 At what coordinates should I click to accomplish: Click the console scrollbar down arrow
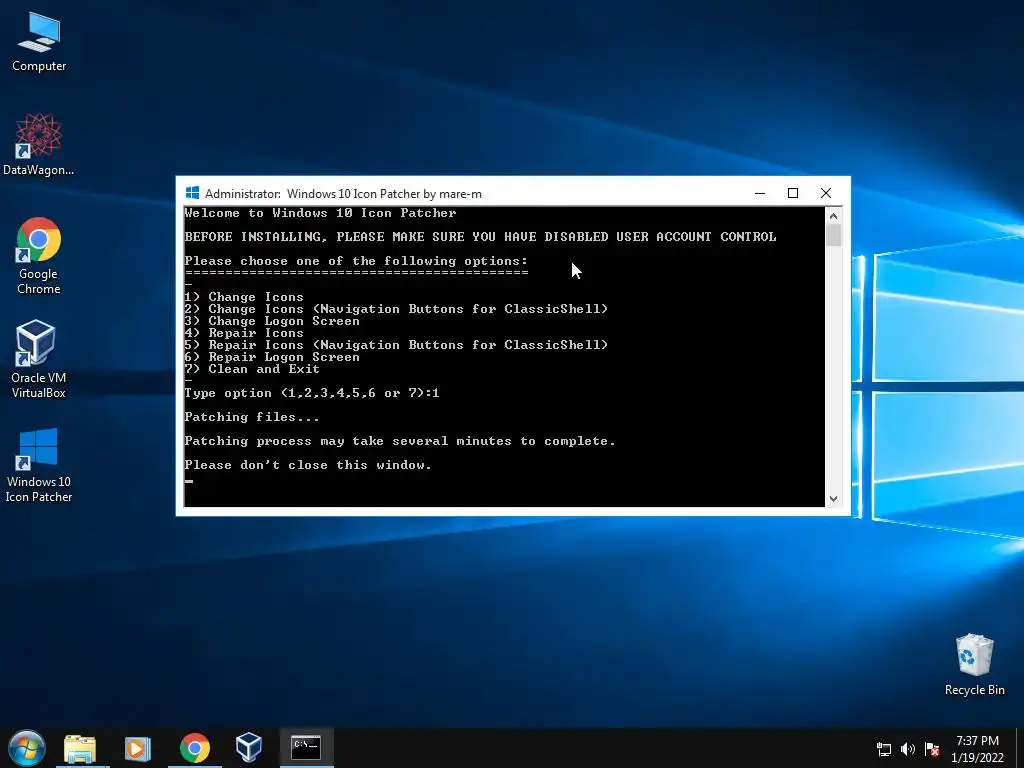click(833, 498)
